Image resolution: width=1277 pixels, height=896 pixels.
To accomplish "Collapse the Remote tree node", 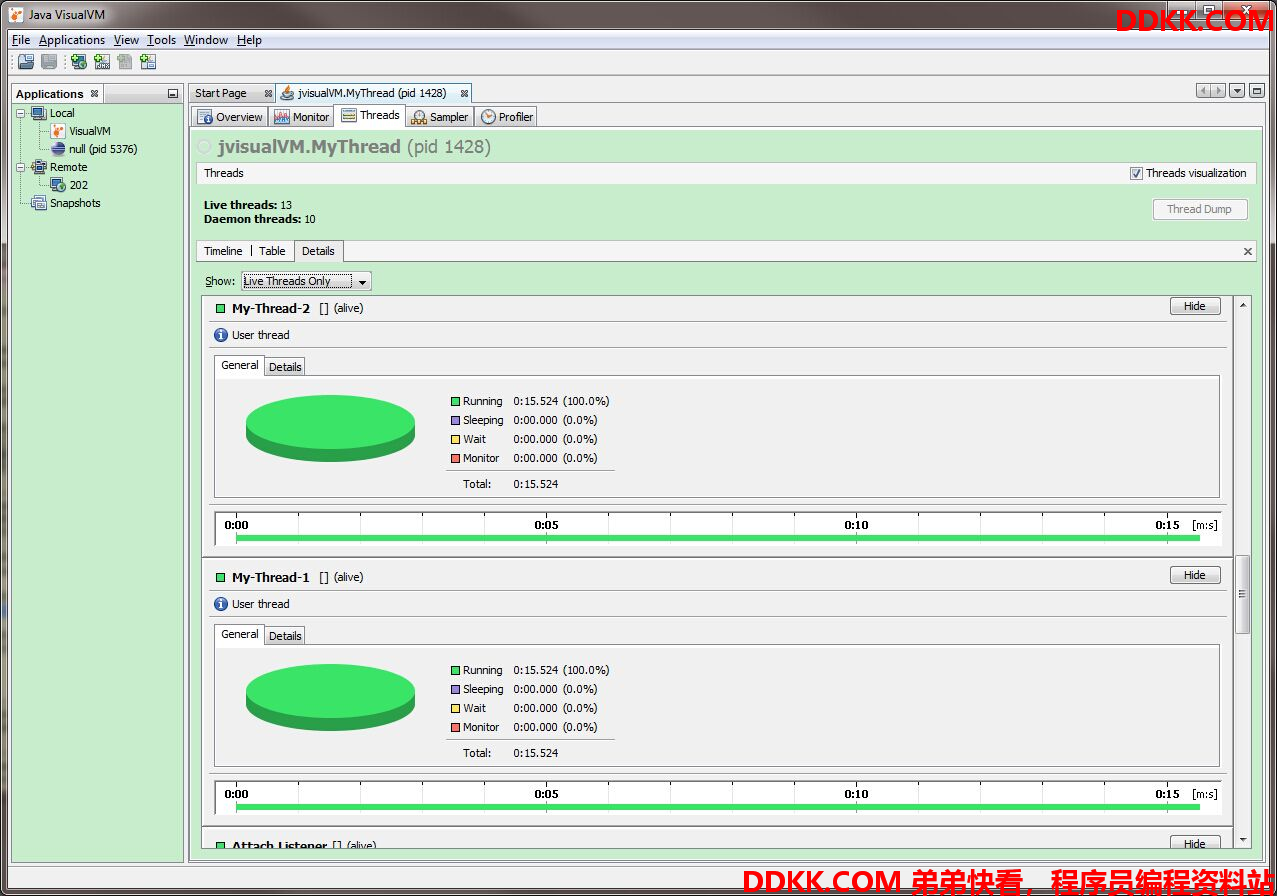I will pyautogui.click(x=21, y=167).
